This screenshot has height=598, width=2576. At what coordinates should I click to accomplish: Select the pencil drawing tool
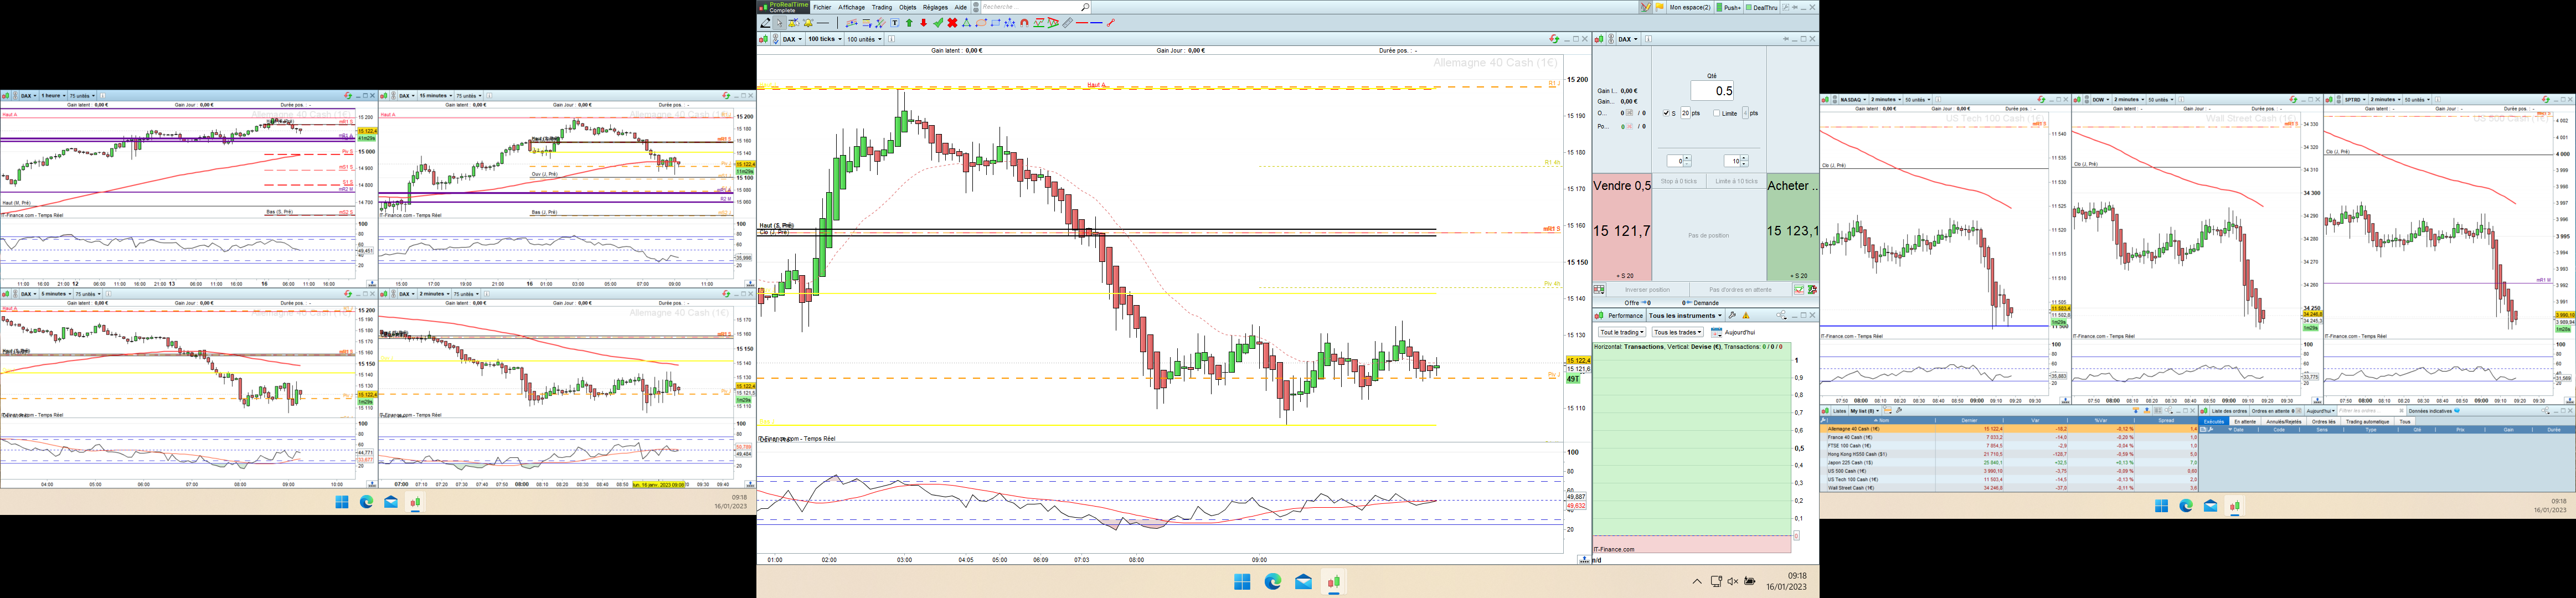[766, 23]
